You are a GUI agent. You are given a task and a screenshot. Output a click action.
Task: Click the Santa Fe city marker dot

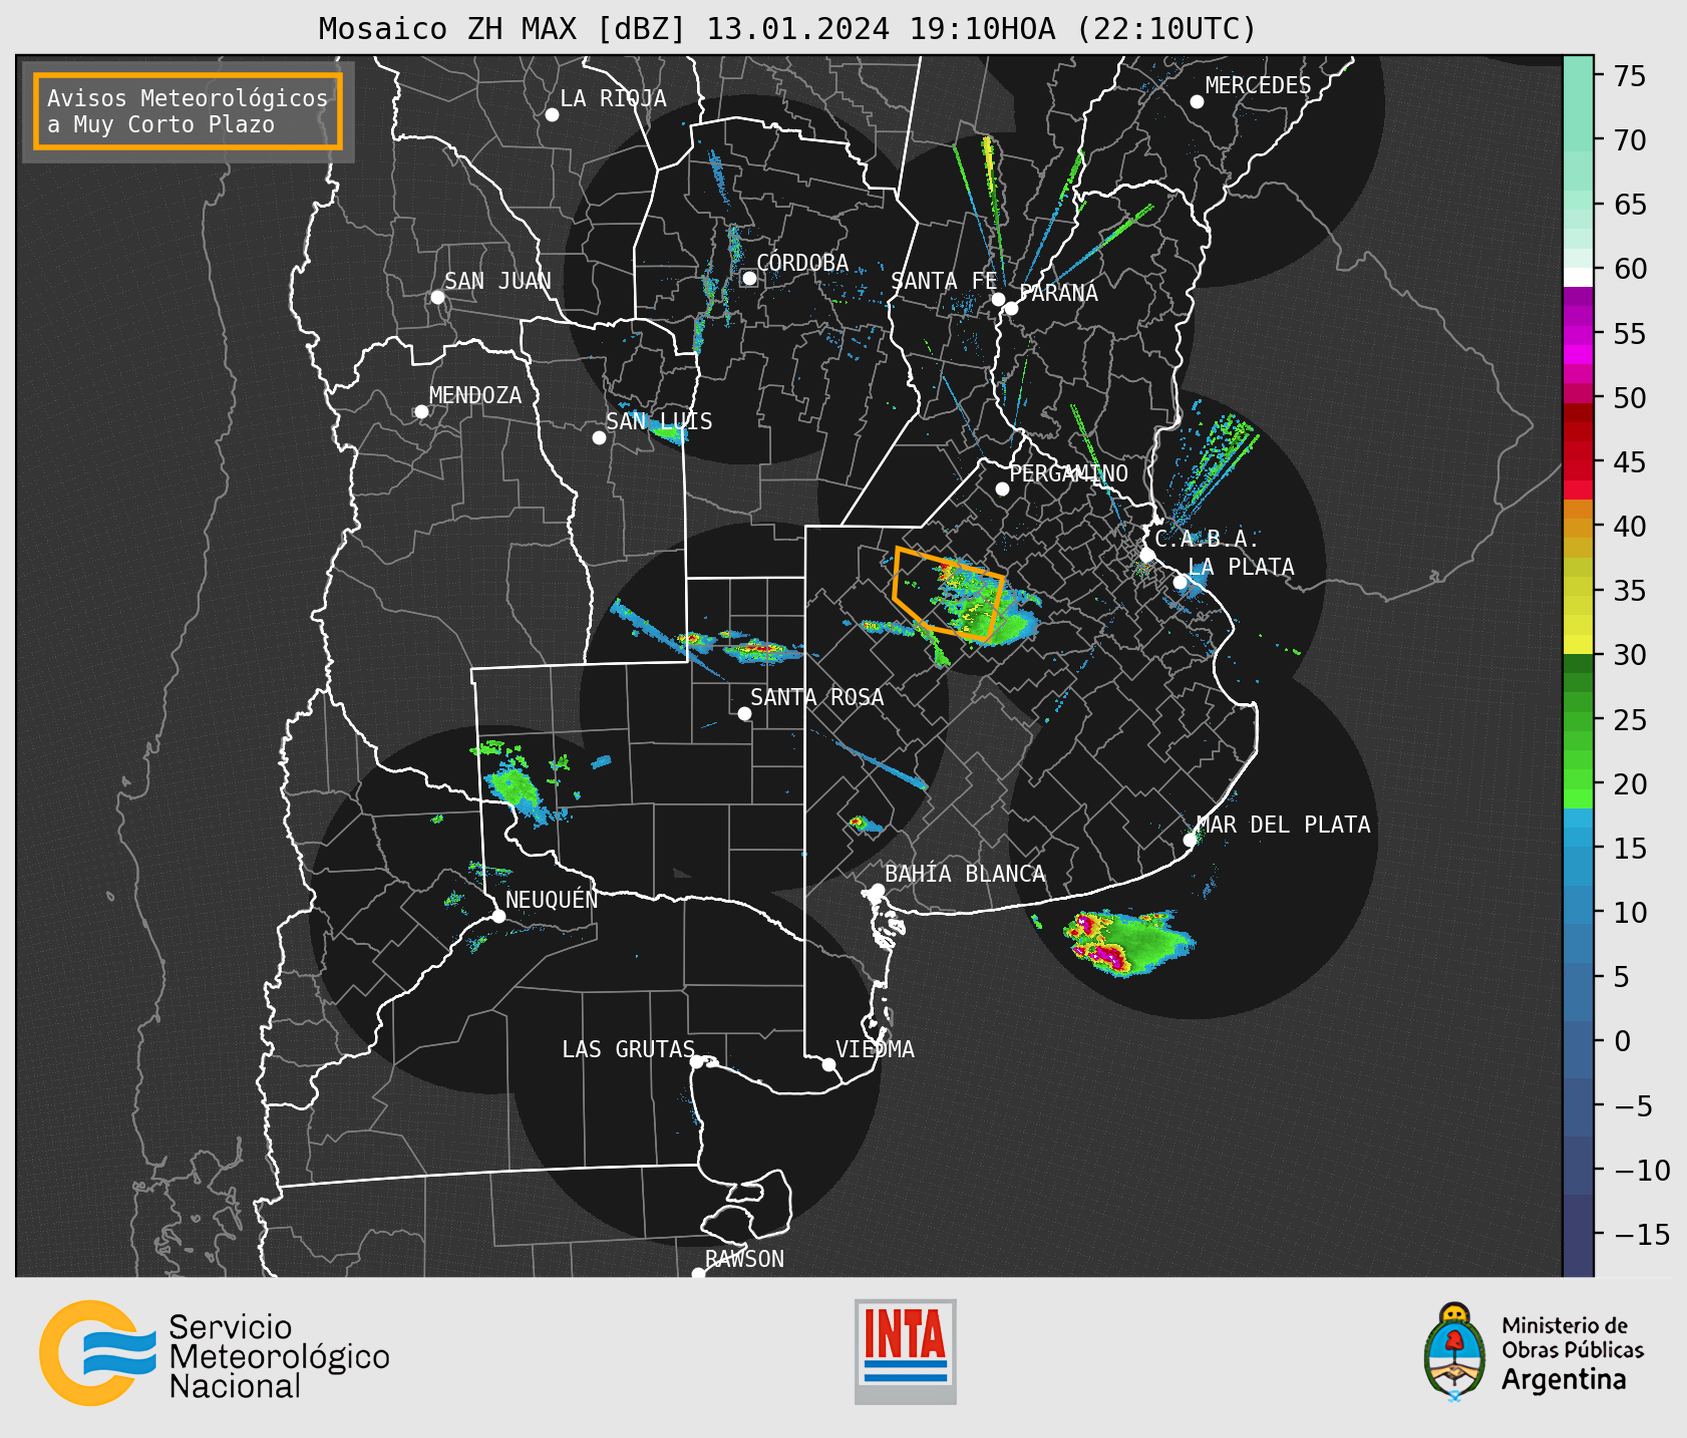[998, 299]
